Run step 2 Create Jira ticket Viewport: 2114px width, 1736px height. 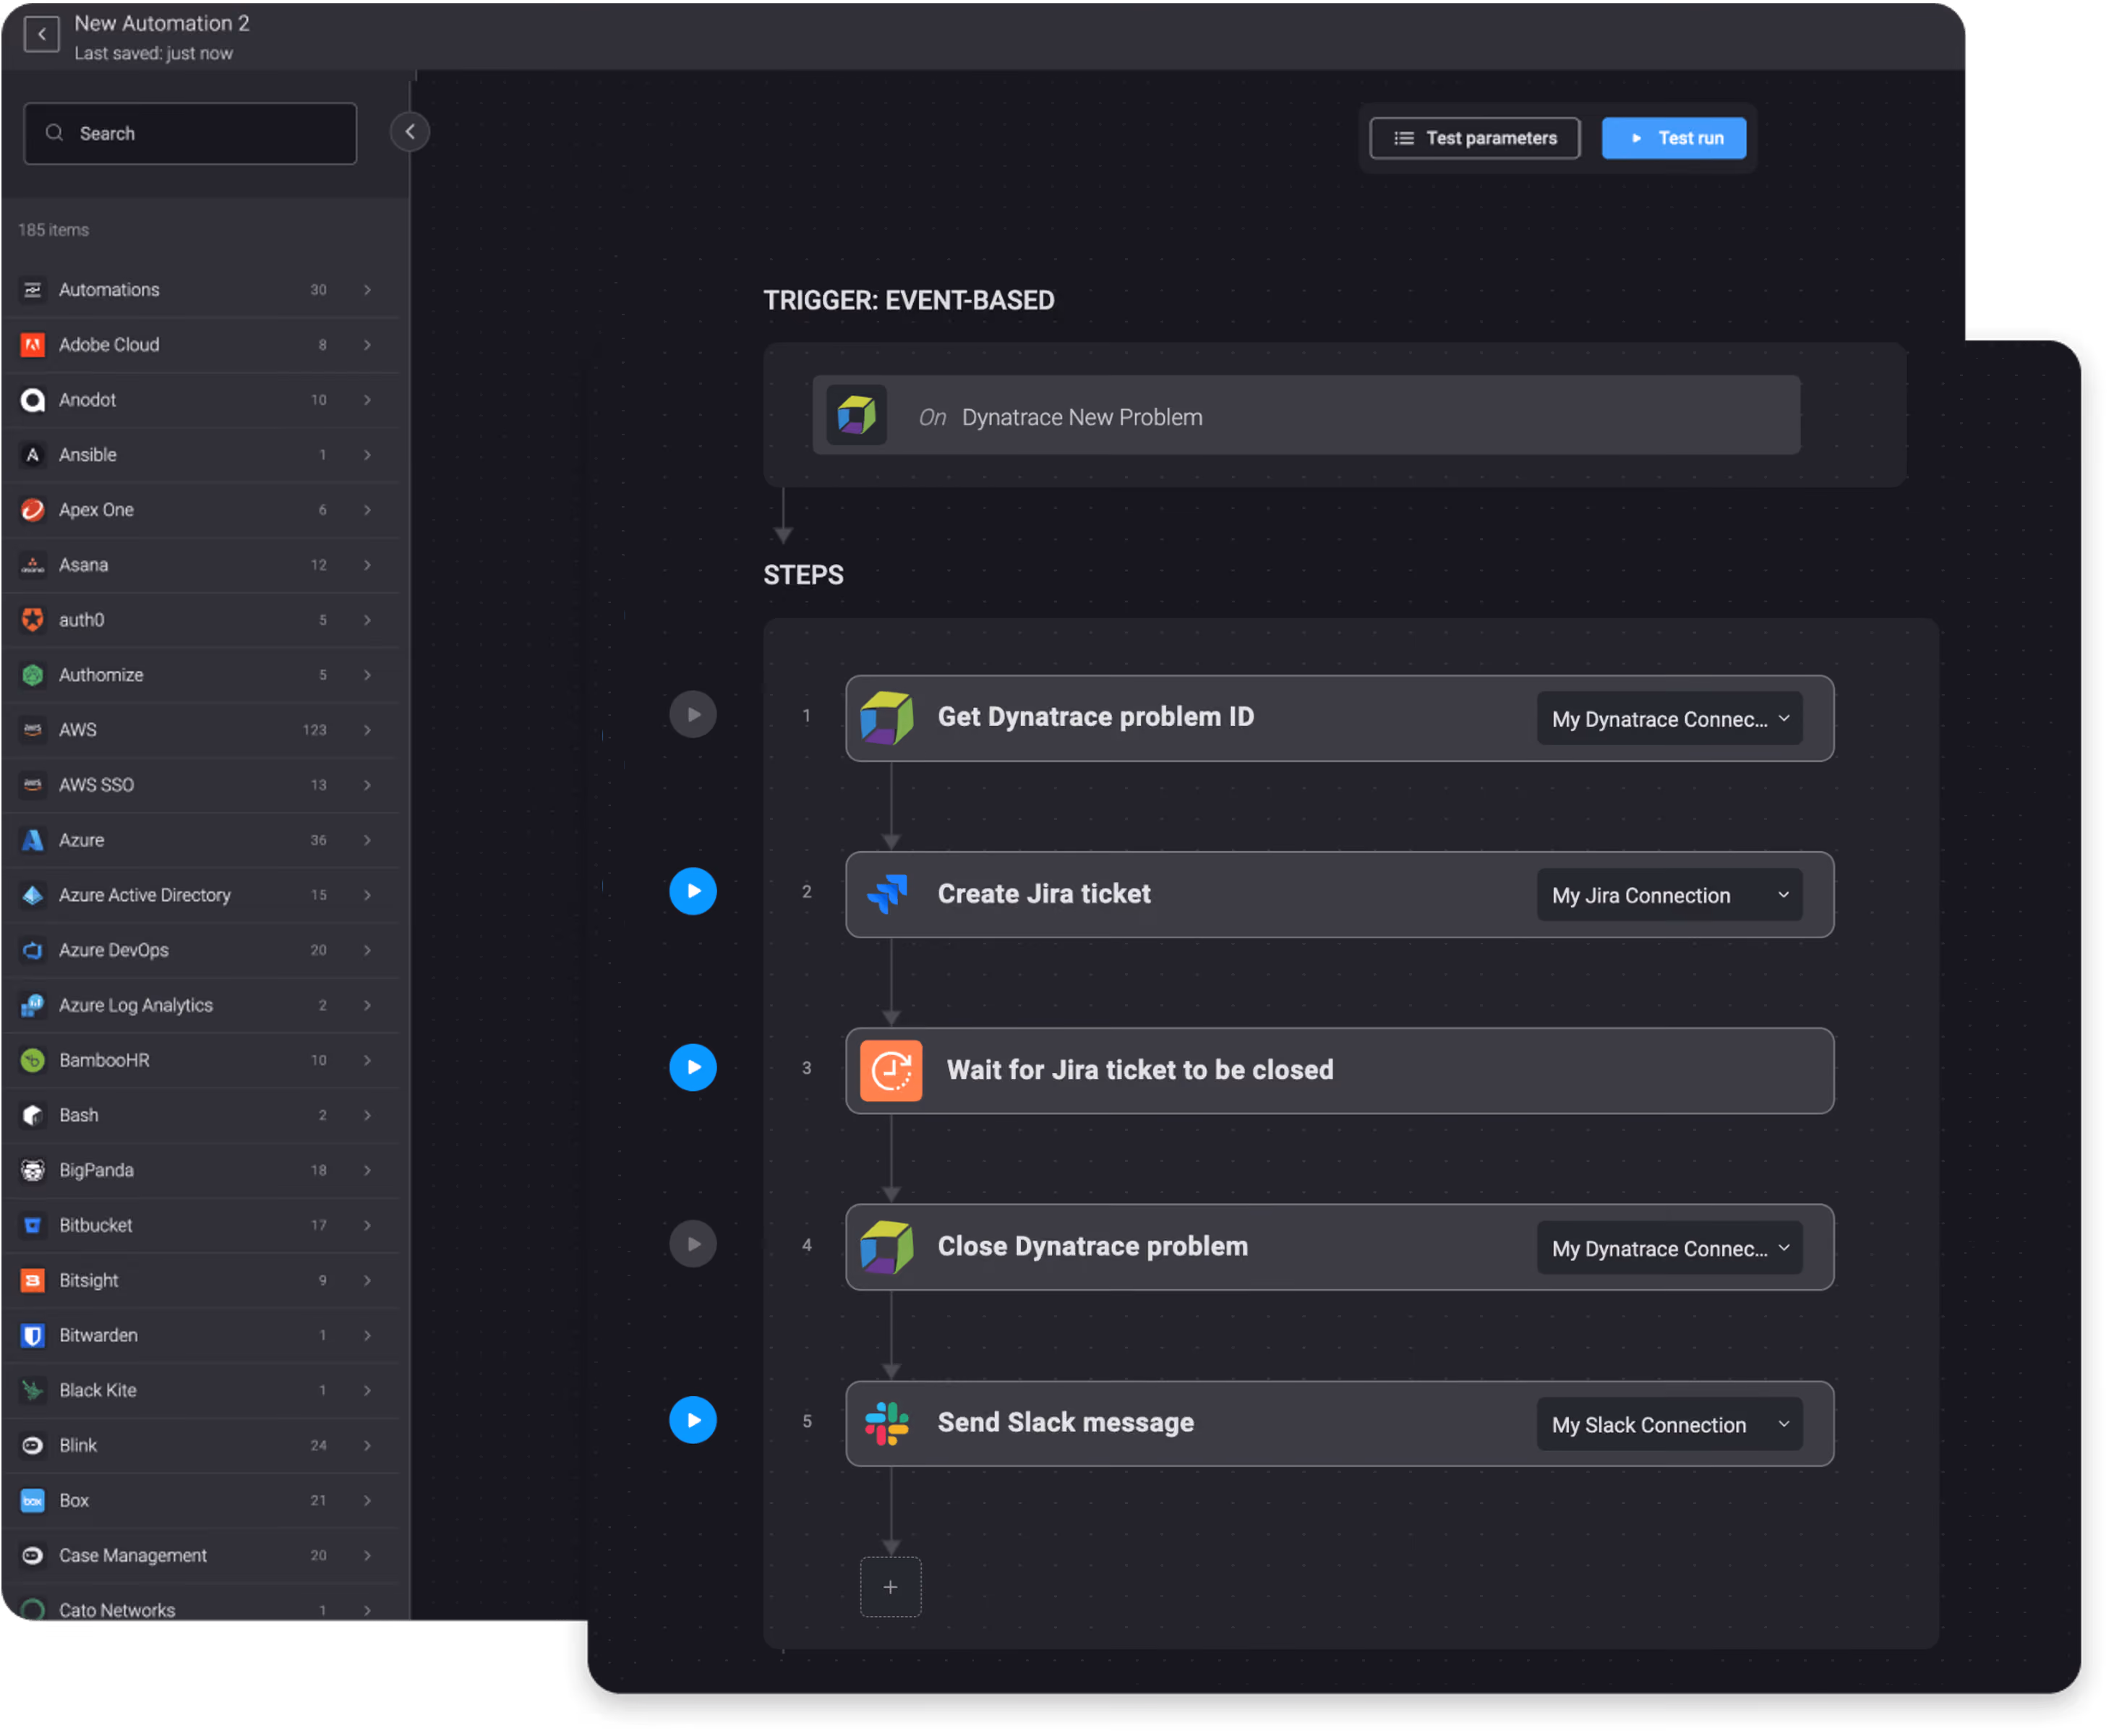tap(694, 892)
